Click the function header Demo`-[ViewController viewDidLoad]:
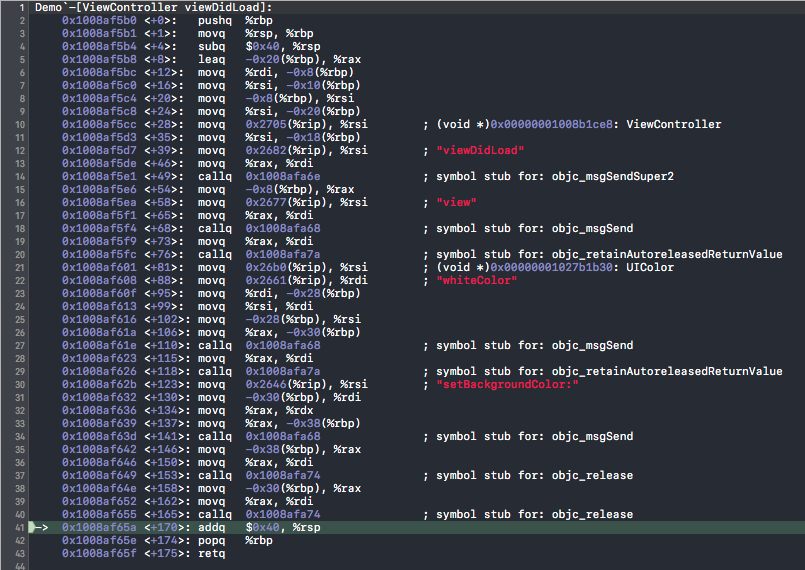Screen dimensions: 805x570 tap(154, 8)
